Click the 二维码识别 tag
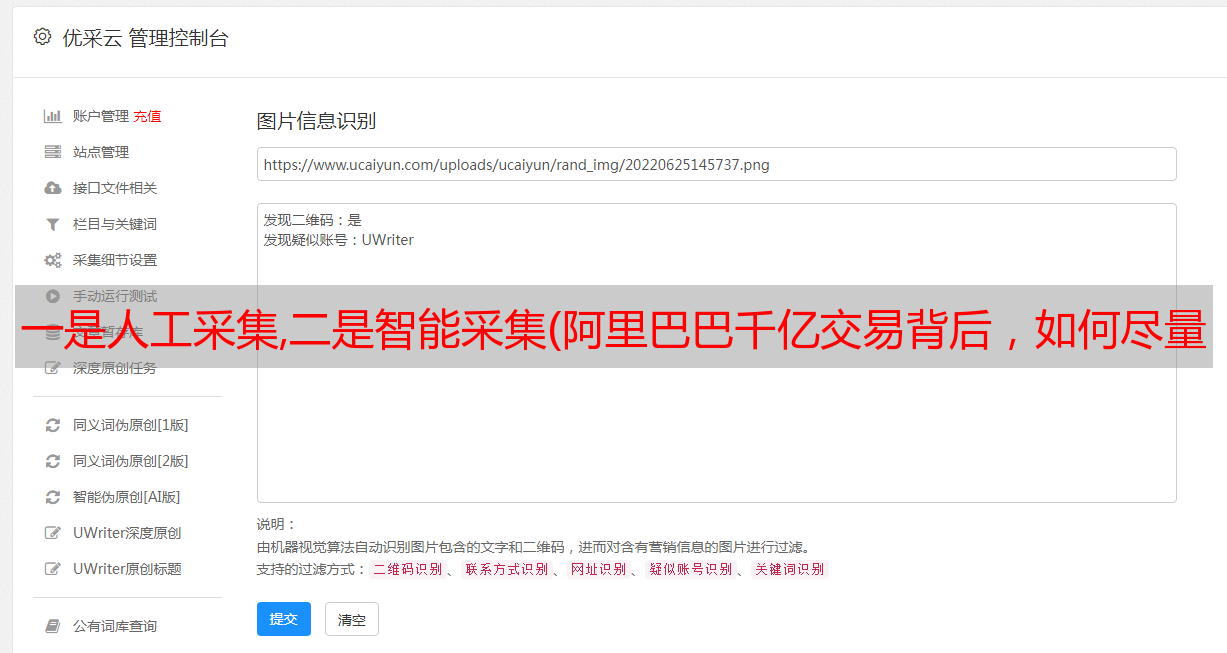The image size is (1227, 653). [407, 569]
